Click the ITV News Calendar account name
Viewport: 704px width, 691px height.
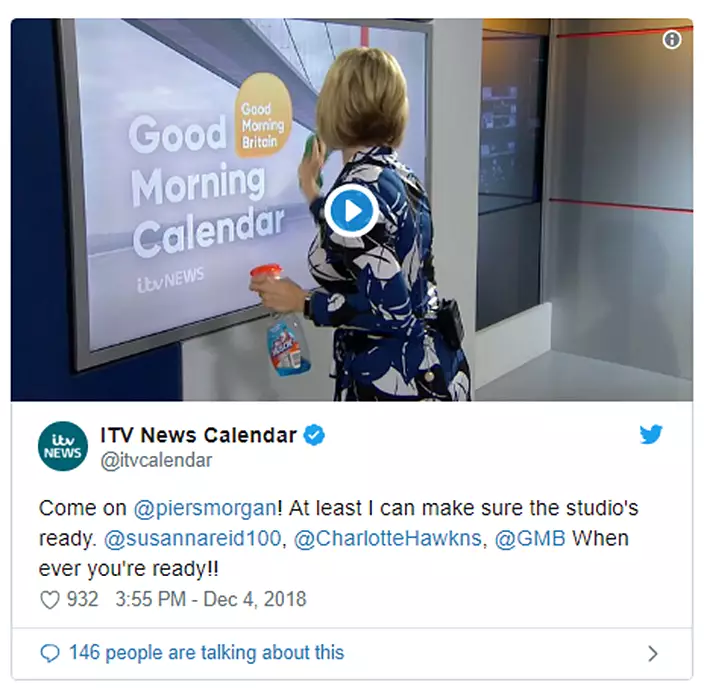click(198, 435)
